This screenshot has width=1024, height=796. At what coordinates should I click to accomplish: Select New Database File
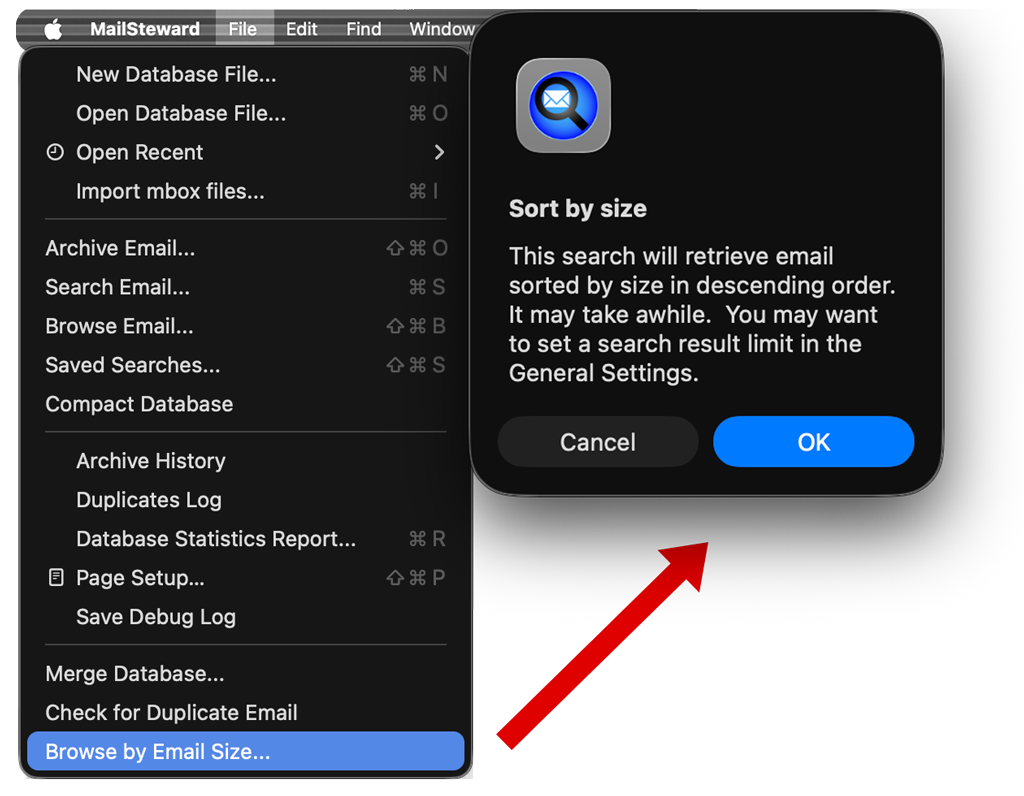point(176,74)
